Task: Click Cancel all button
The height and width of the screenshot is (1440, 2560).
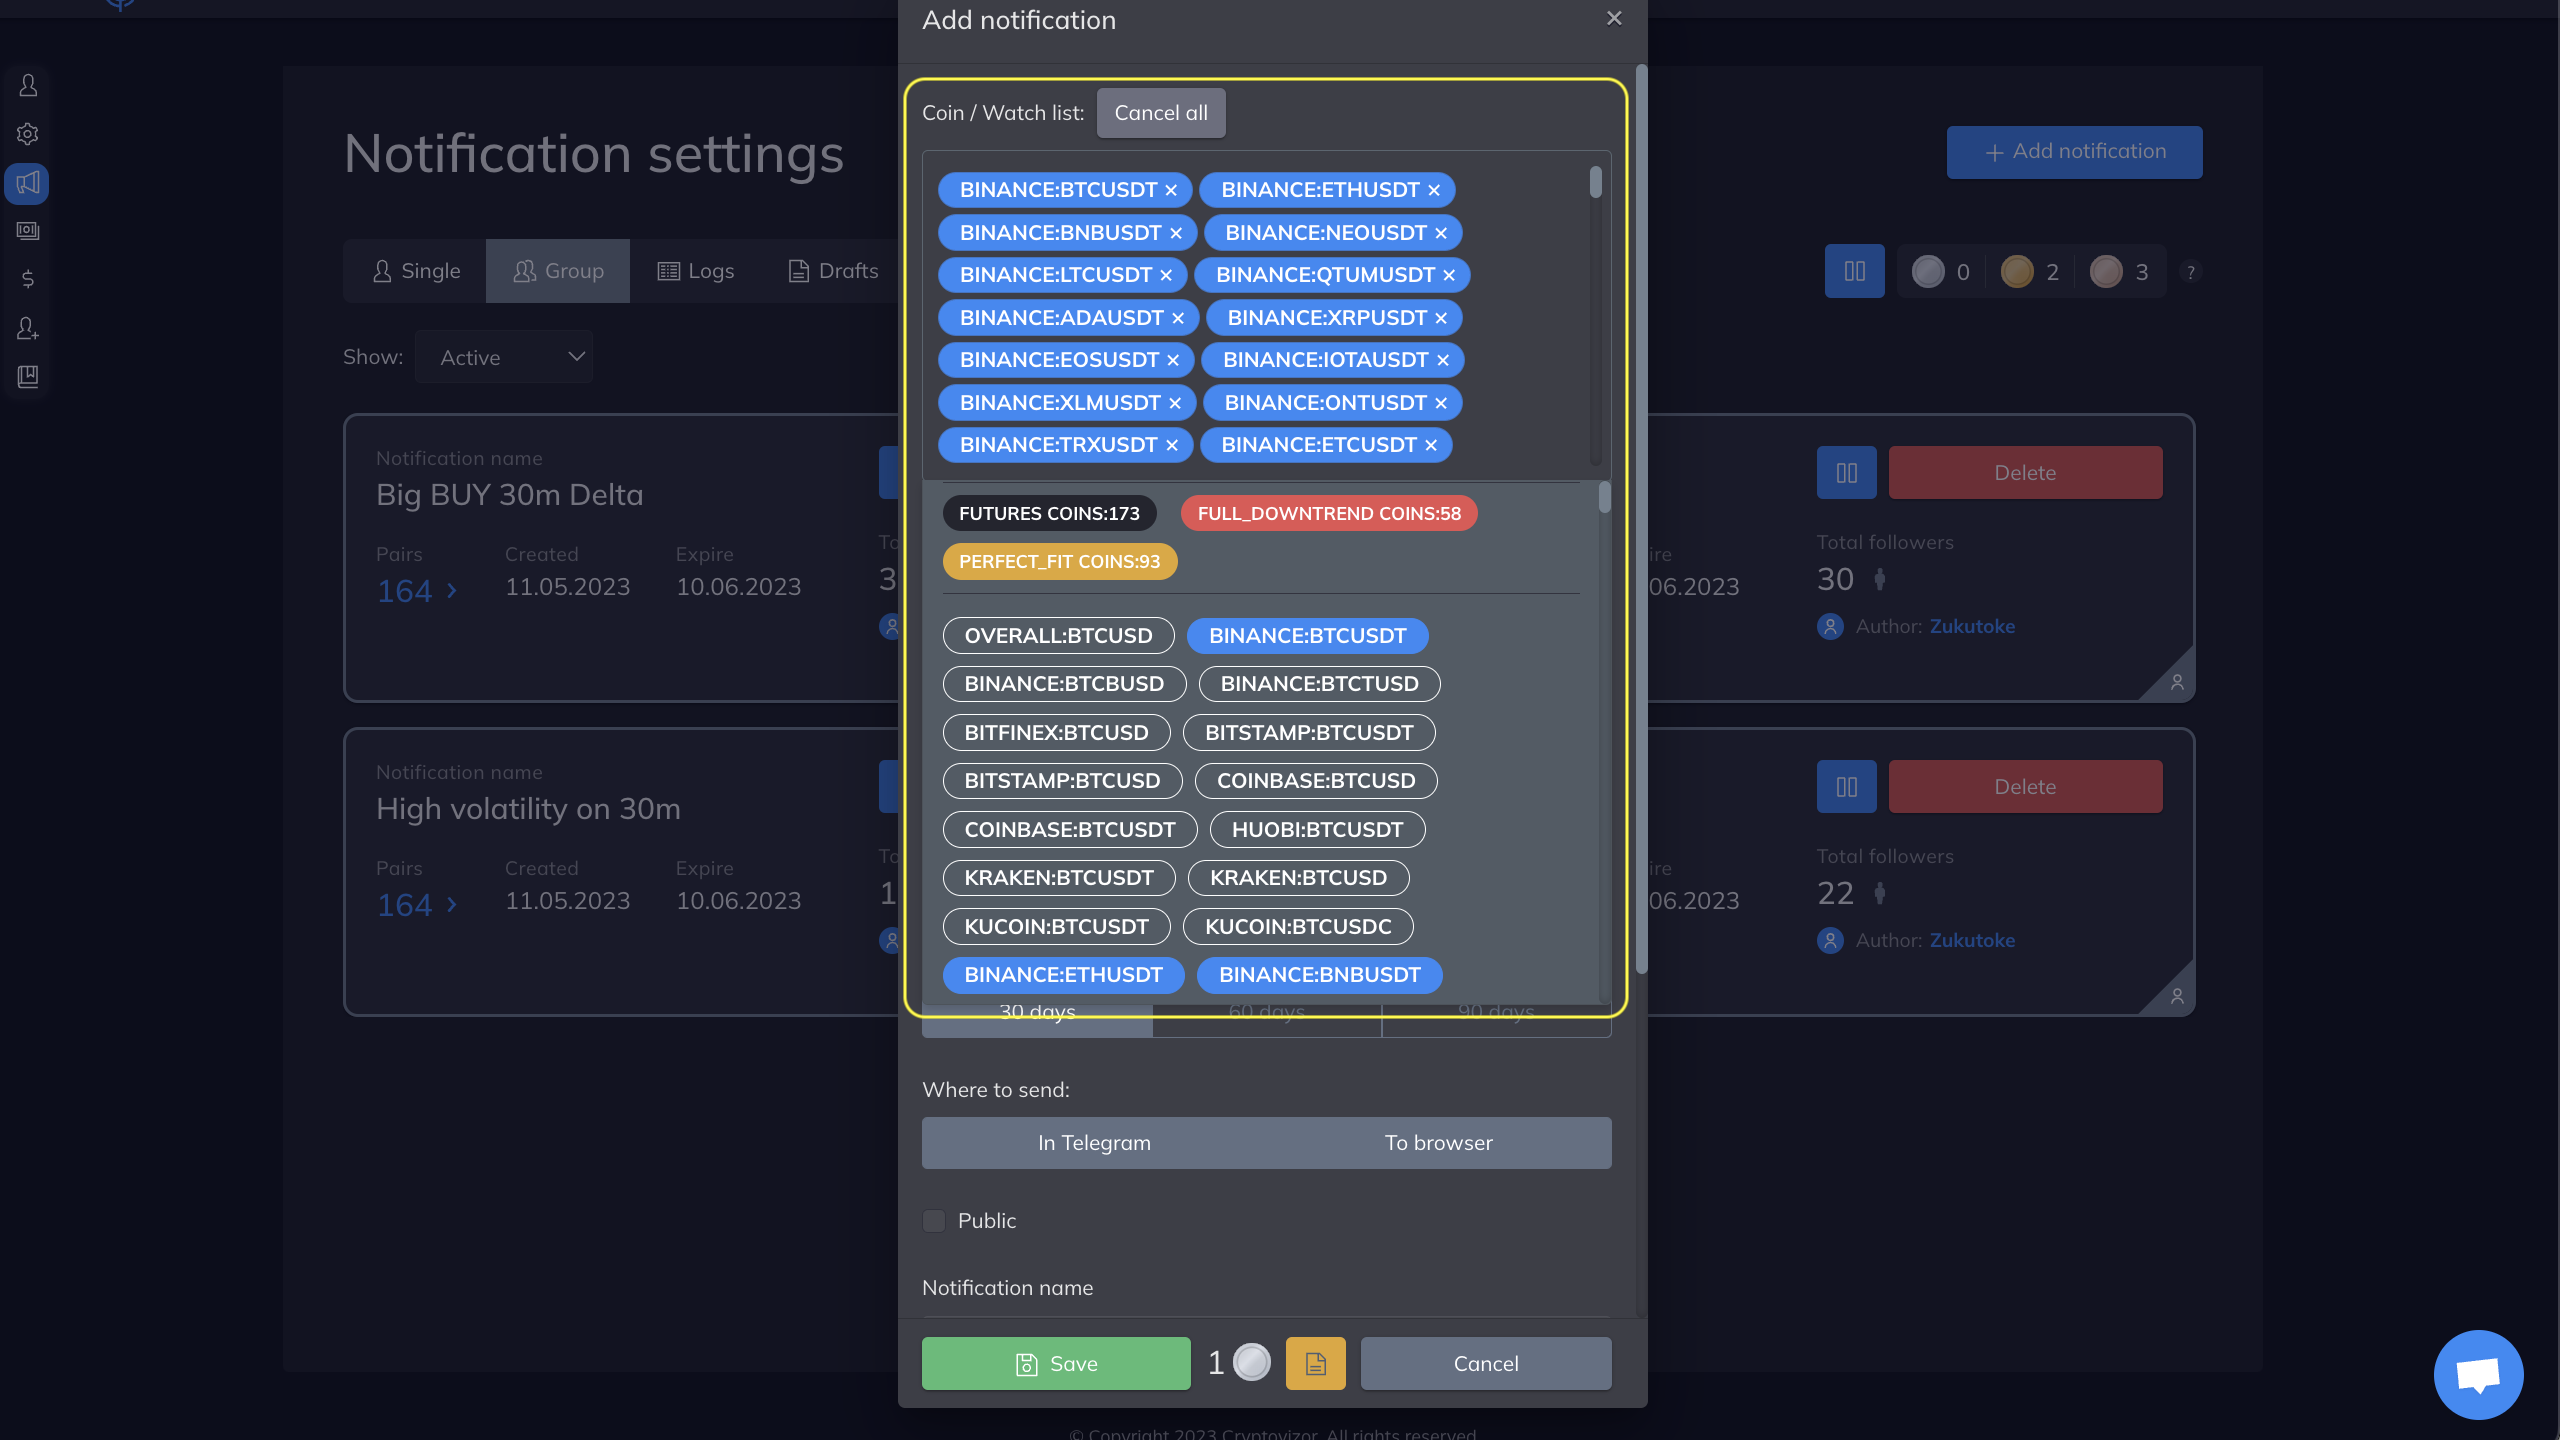Action: (x=1161, y=113)
